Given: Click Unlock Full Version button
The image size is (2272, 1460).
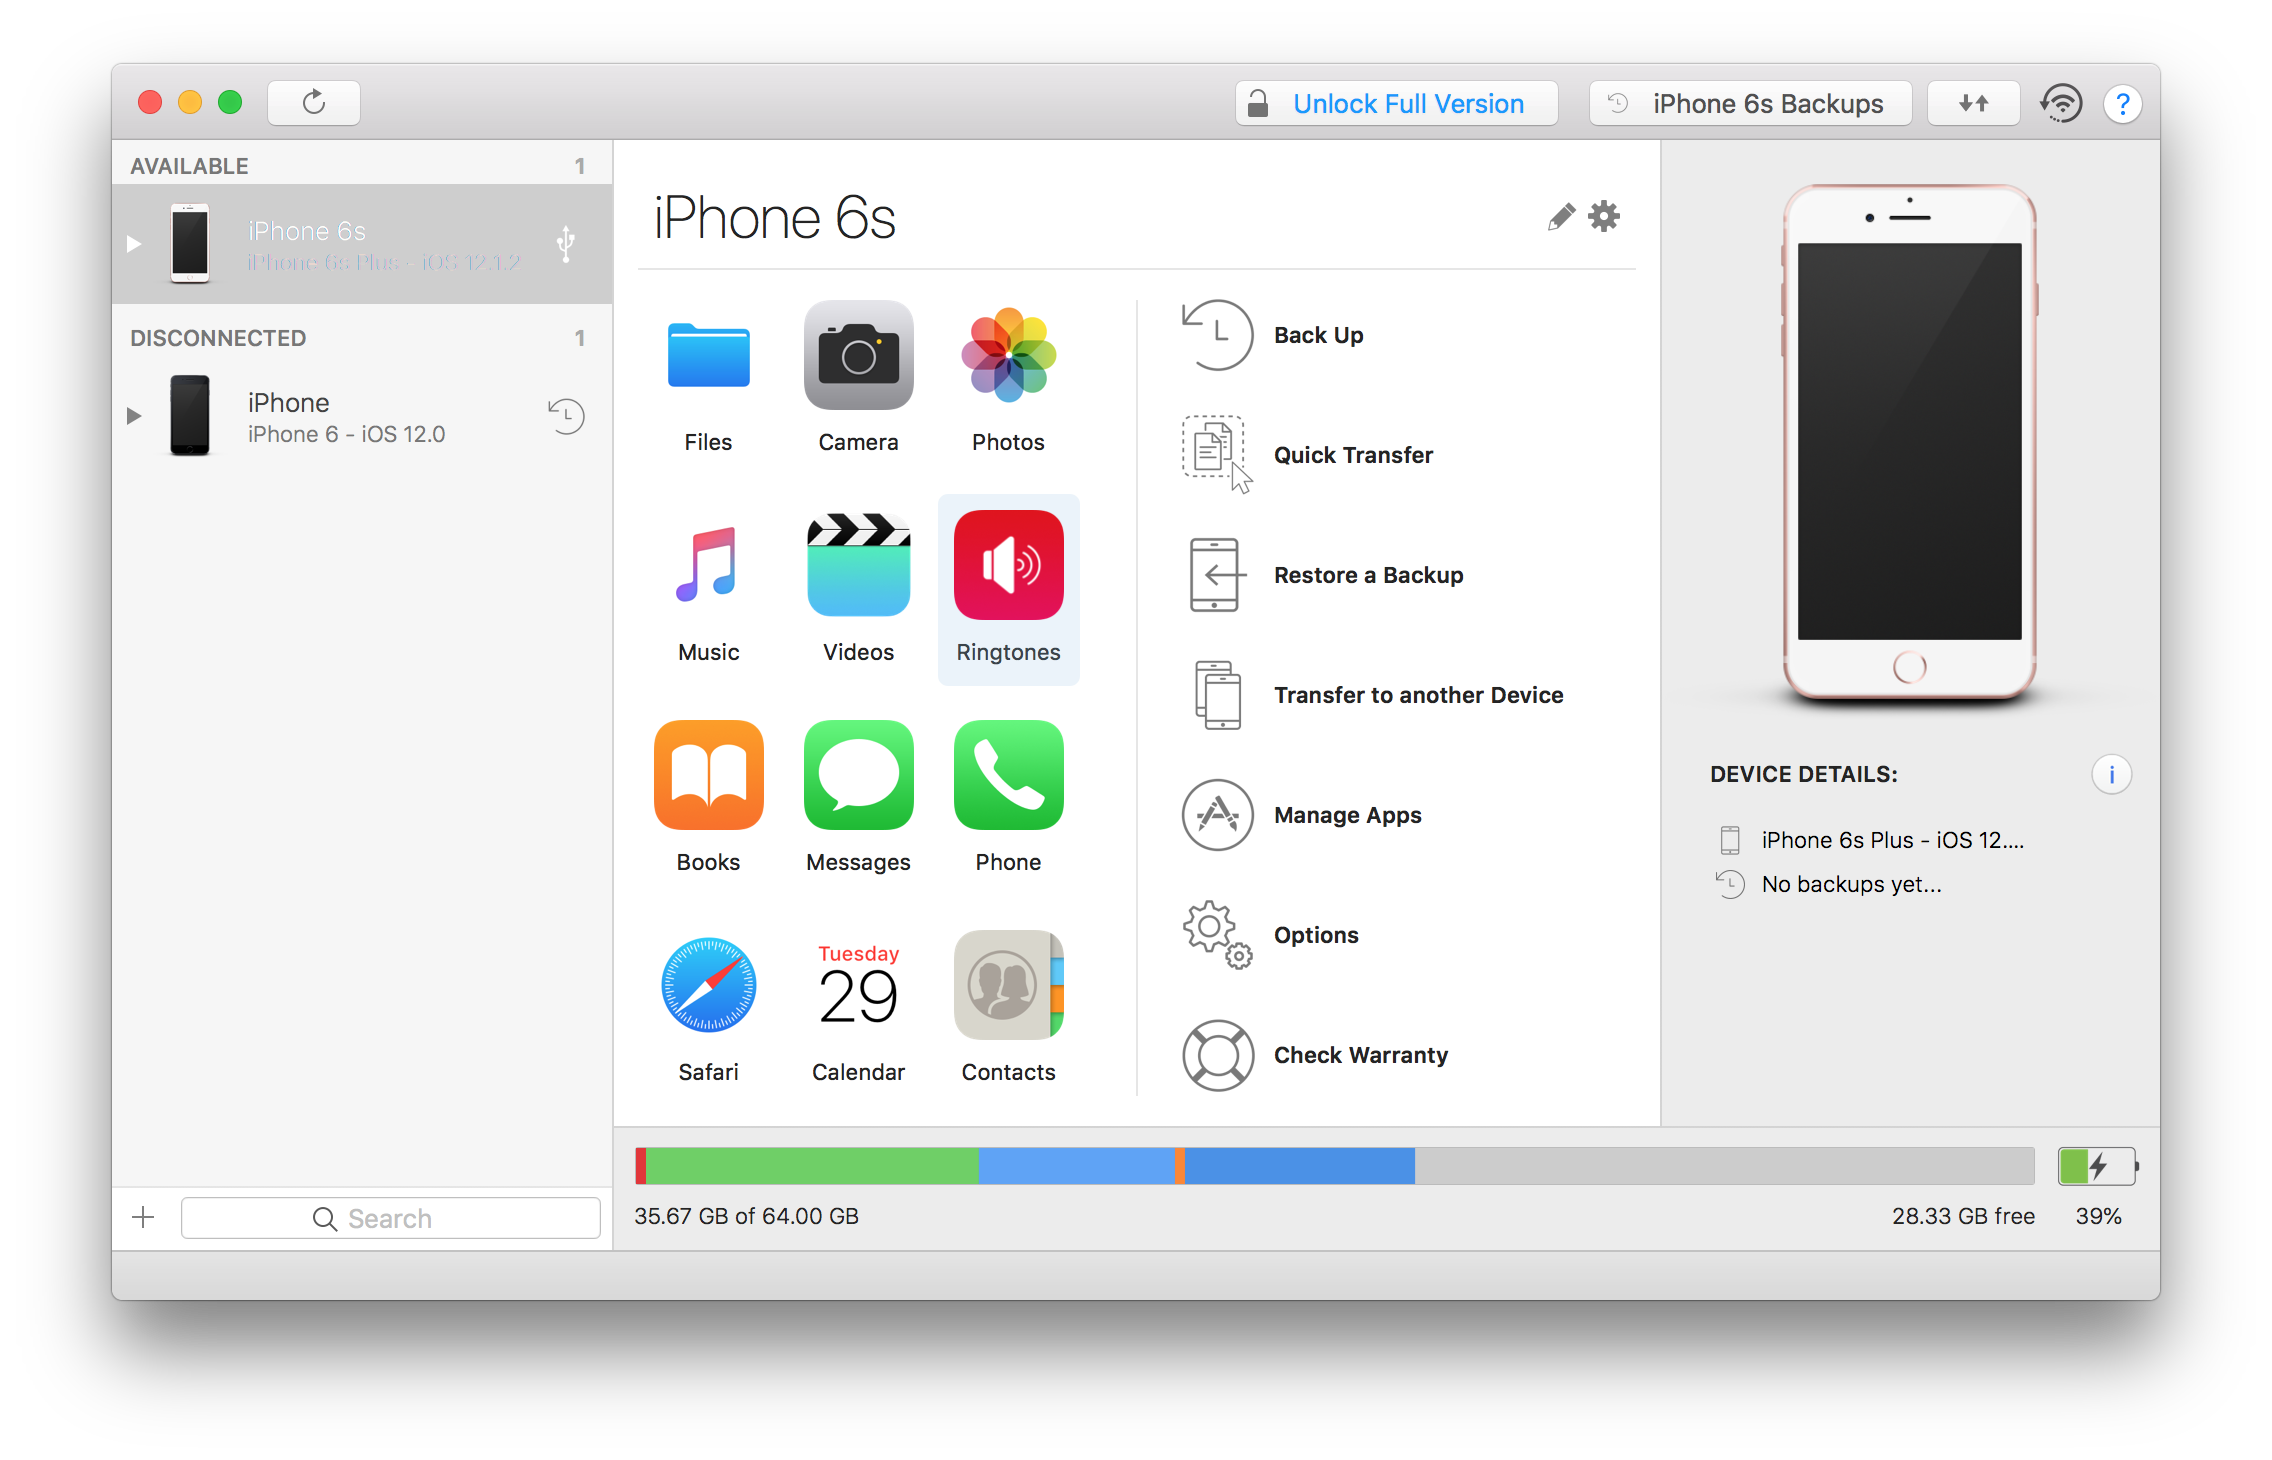Looking at the screenshot, I should coord(1397,103).
